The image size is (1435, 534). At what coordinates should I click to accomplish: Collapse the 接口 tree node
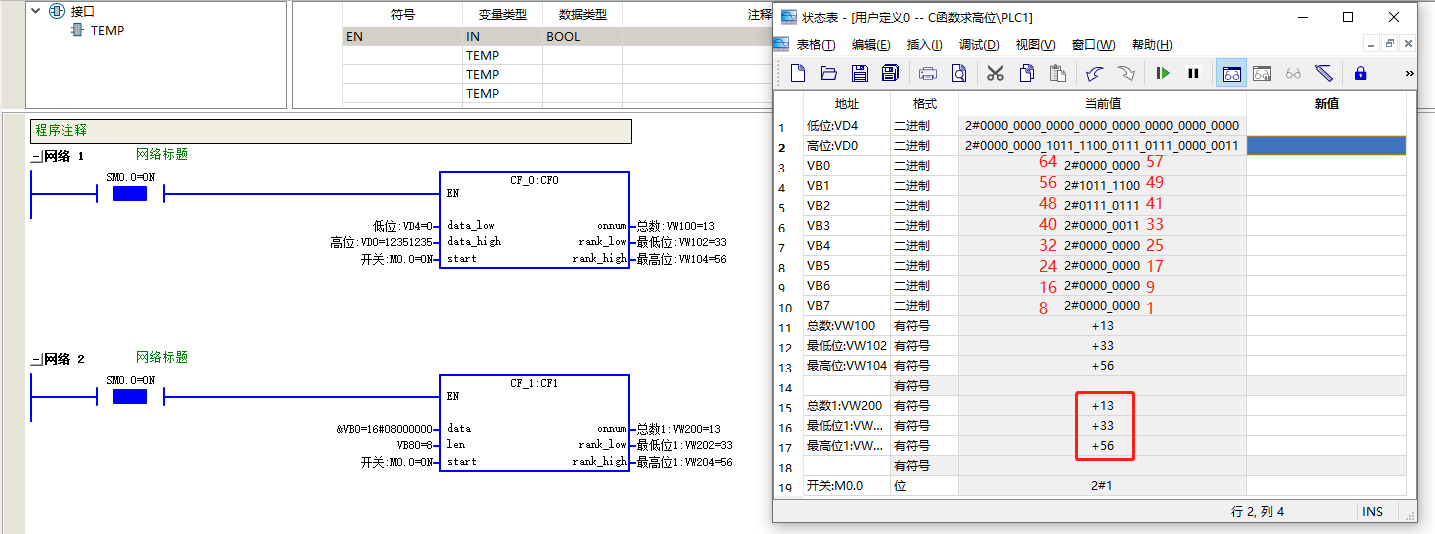(37, 11)
